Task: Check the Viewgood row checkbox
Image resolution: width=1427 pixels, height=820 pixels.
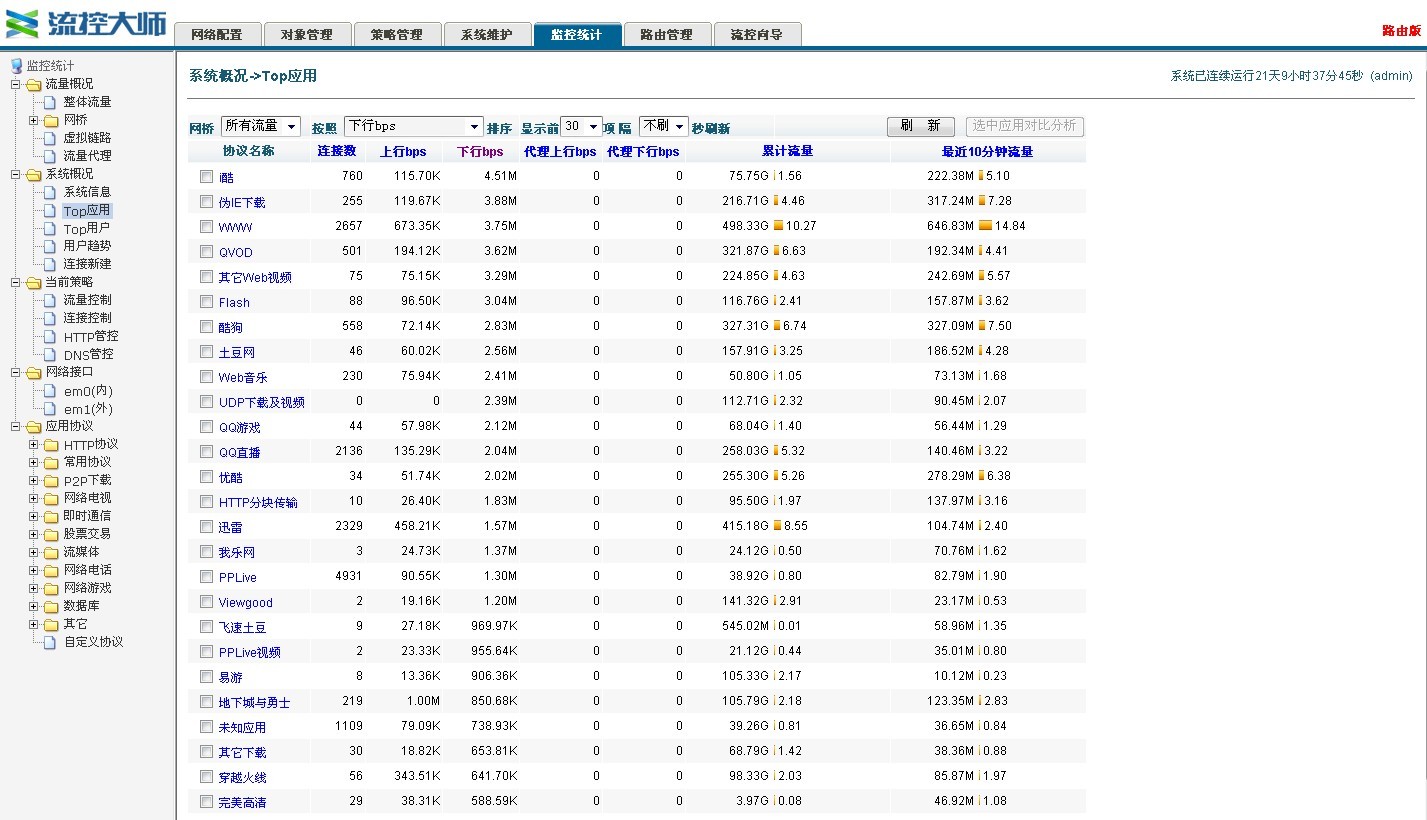Action: (206, 601)
